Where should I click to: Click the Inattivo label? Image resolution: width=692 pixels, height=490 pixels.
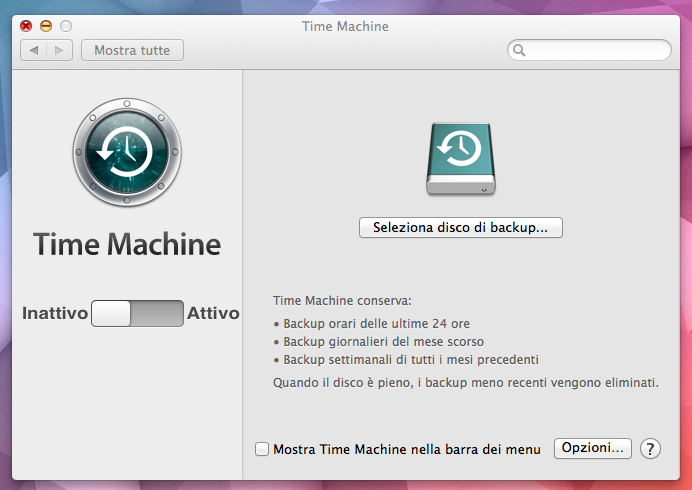[x=55, y=313]
